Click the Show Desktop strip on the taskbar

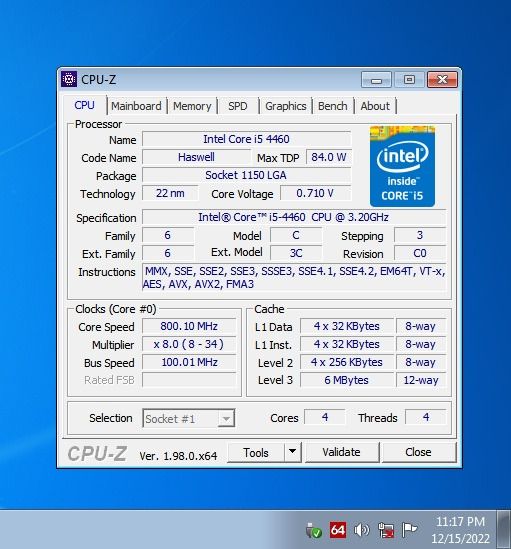(x=504, y=529)
